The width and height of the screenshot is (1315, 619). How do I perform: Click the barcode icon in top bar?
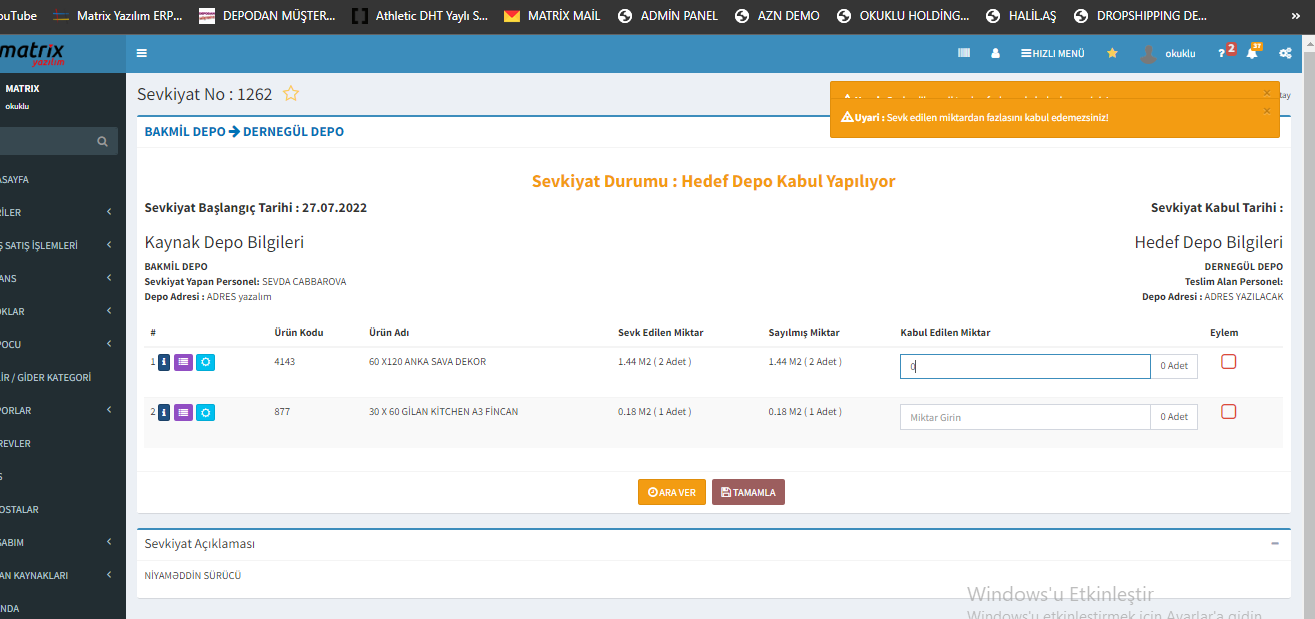[964, 53]
